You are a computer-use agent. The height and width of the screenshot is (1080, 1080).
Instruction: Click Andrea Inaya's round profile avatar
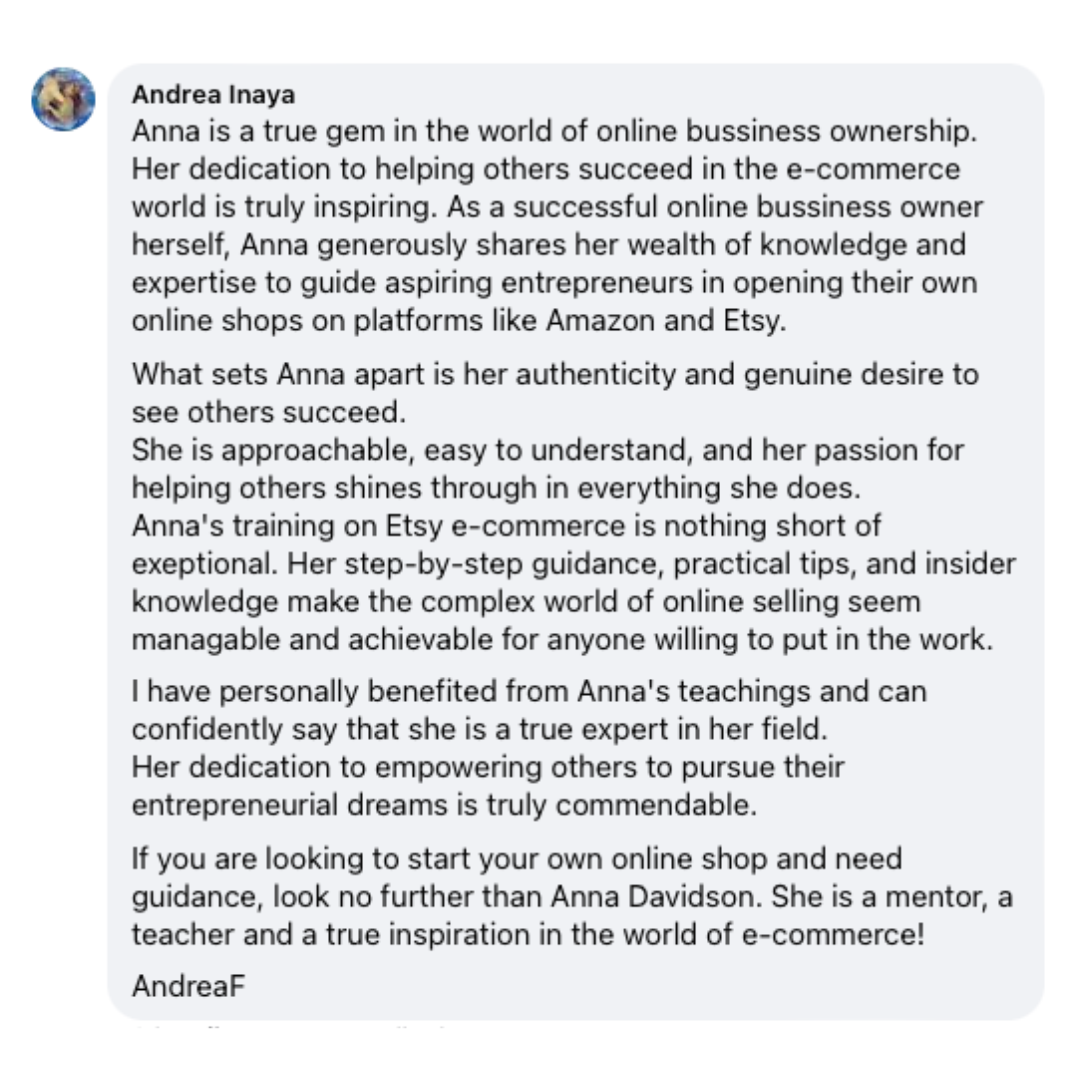(63, 99)
